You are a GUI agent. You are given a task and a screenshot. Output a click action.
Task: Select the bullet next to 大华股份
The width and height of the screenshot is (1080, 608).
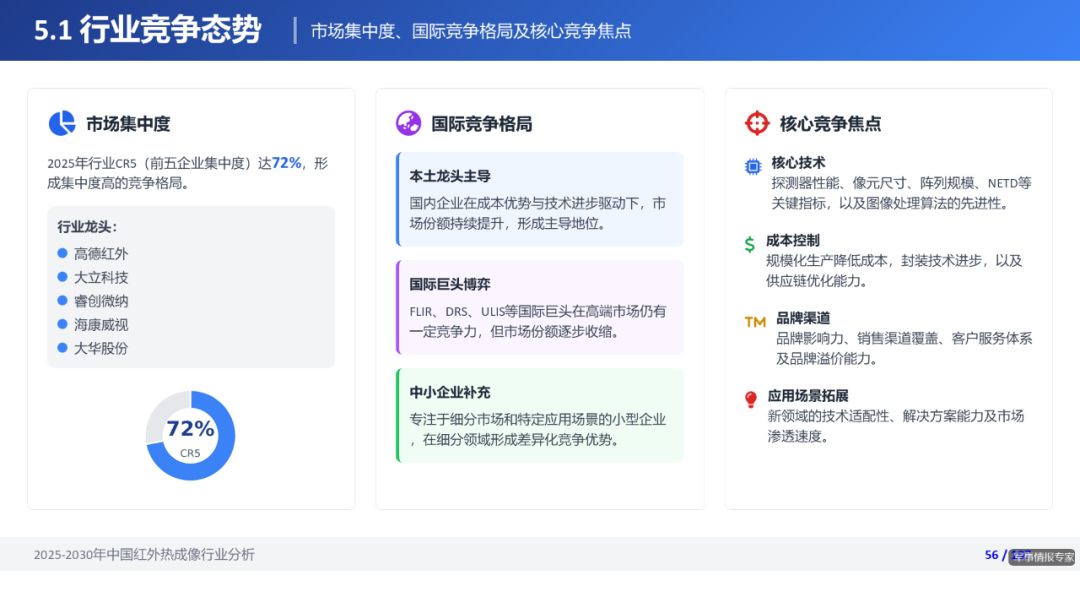click(x=62, y=348)
